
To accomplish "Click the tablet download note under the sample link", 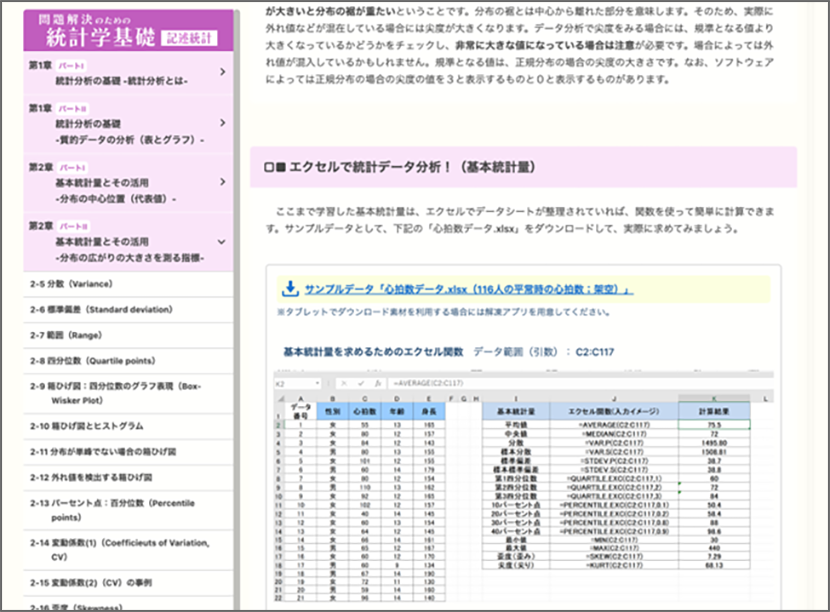I will tap(444, 312).
